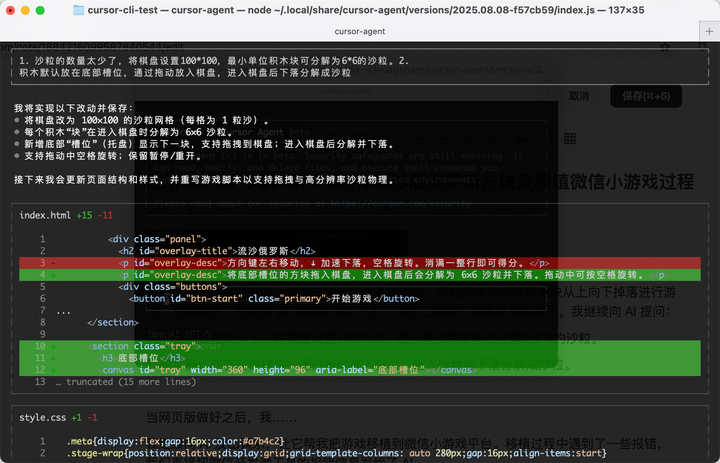Viewport: 720px width, 463px height.
Task: Click the style.css file name
Action: pyautogui.click(x=42, y=418)
